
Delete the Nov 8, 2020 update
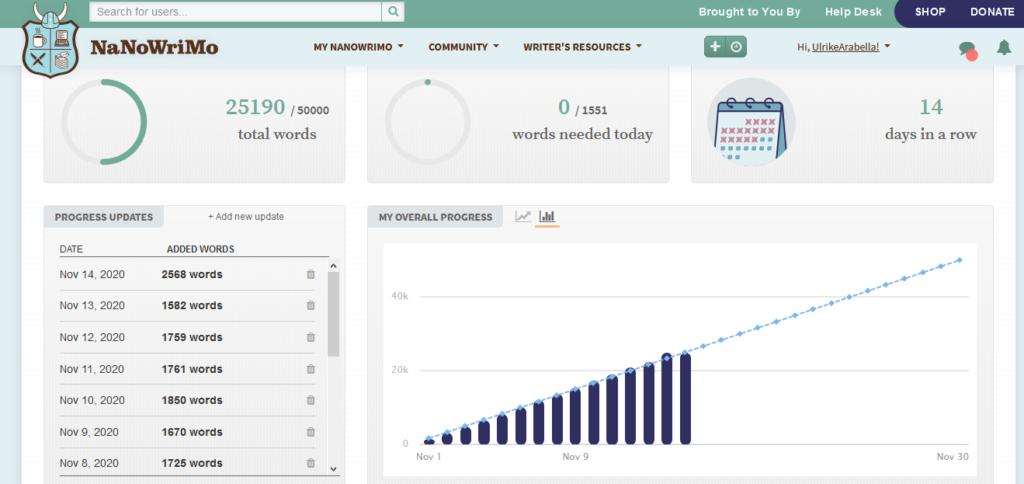(311, 463)
